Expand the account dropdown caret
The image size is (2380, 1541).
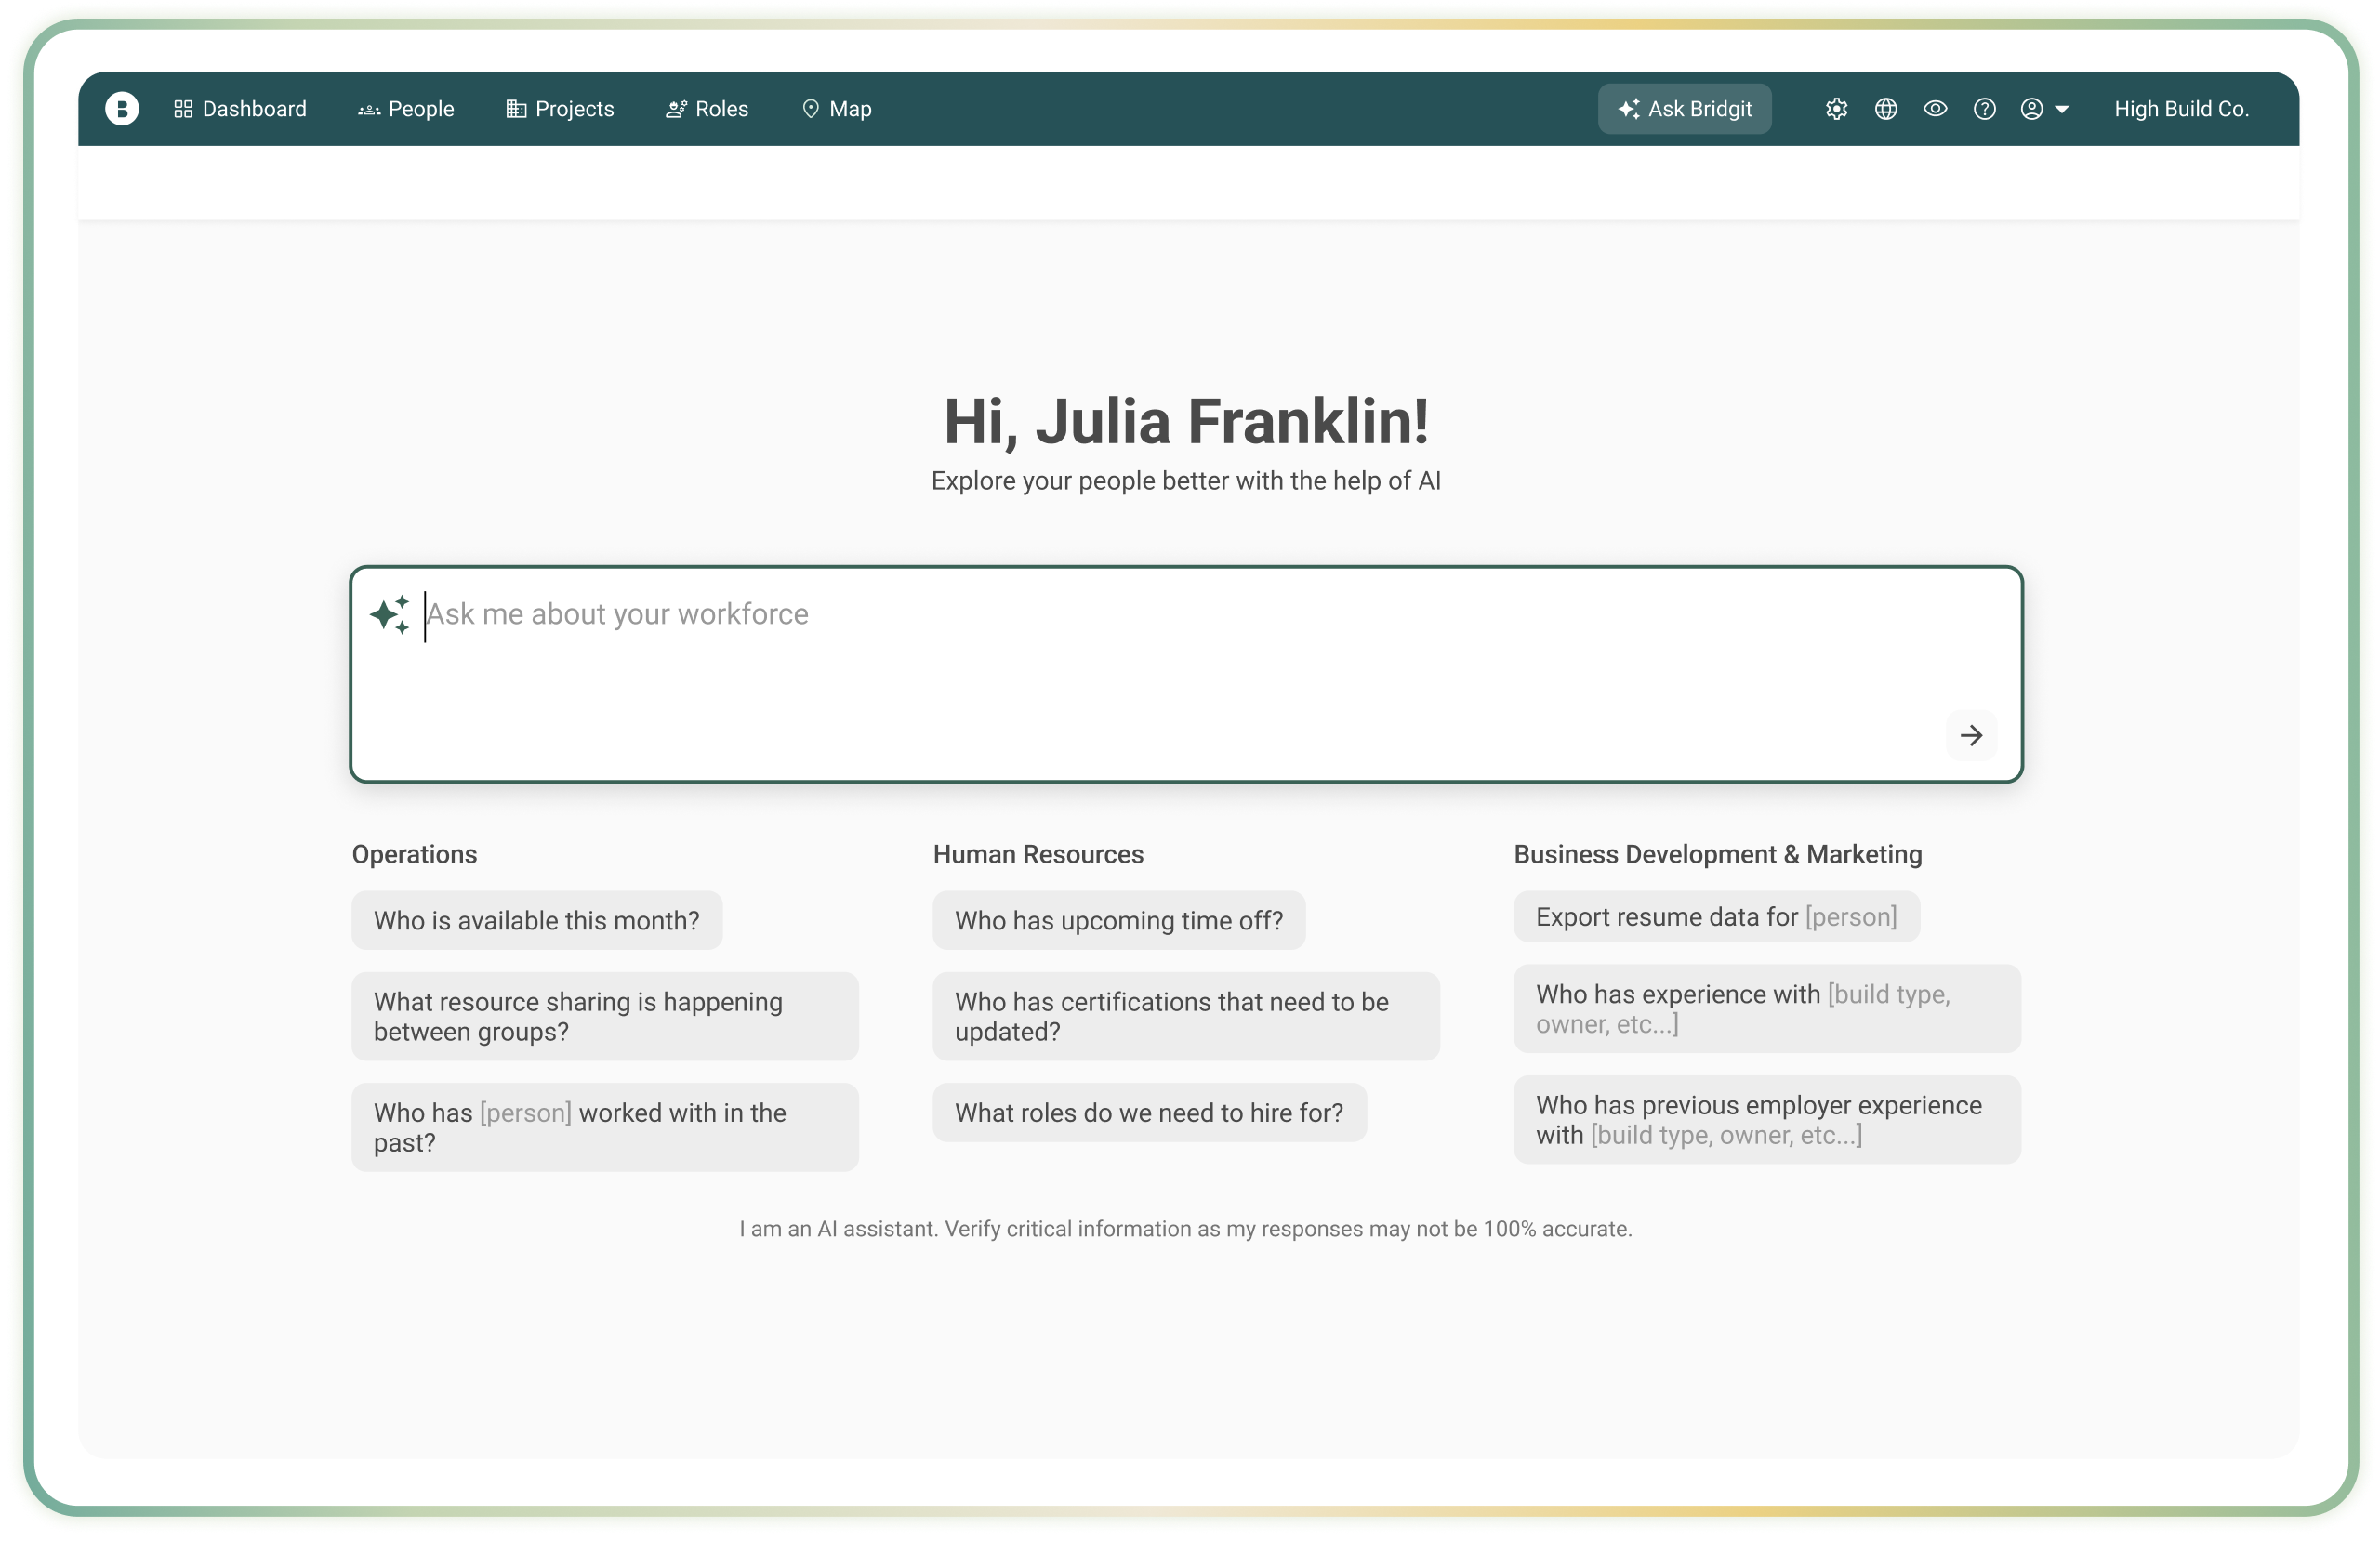2062,110
